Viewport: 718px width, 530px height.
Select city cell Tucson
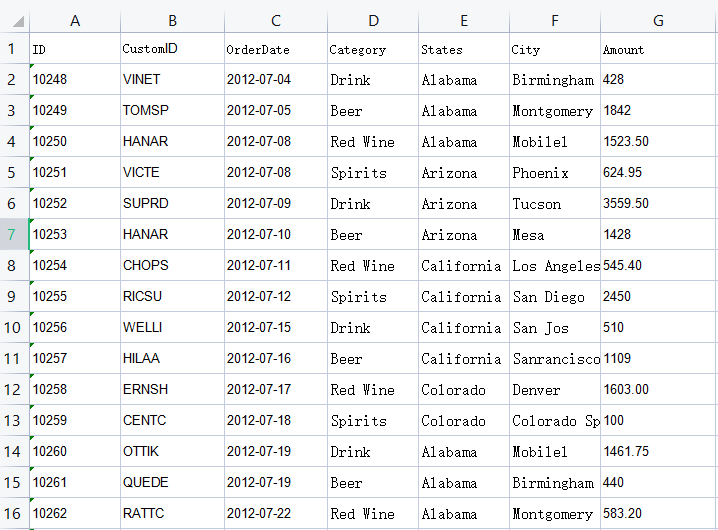pyautogui.click(x=555, y=203)
